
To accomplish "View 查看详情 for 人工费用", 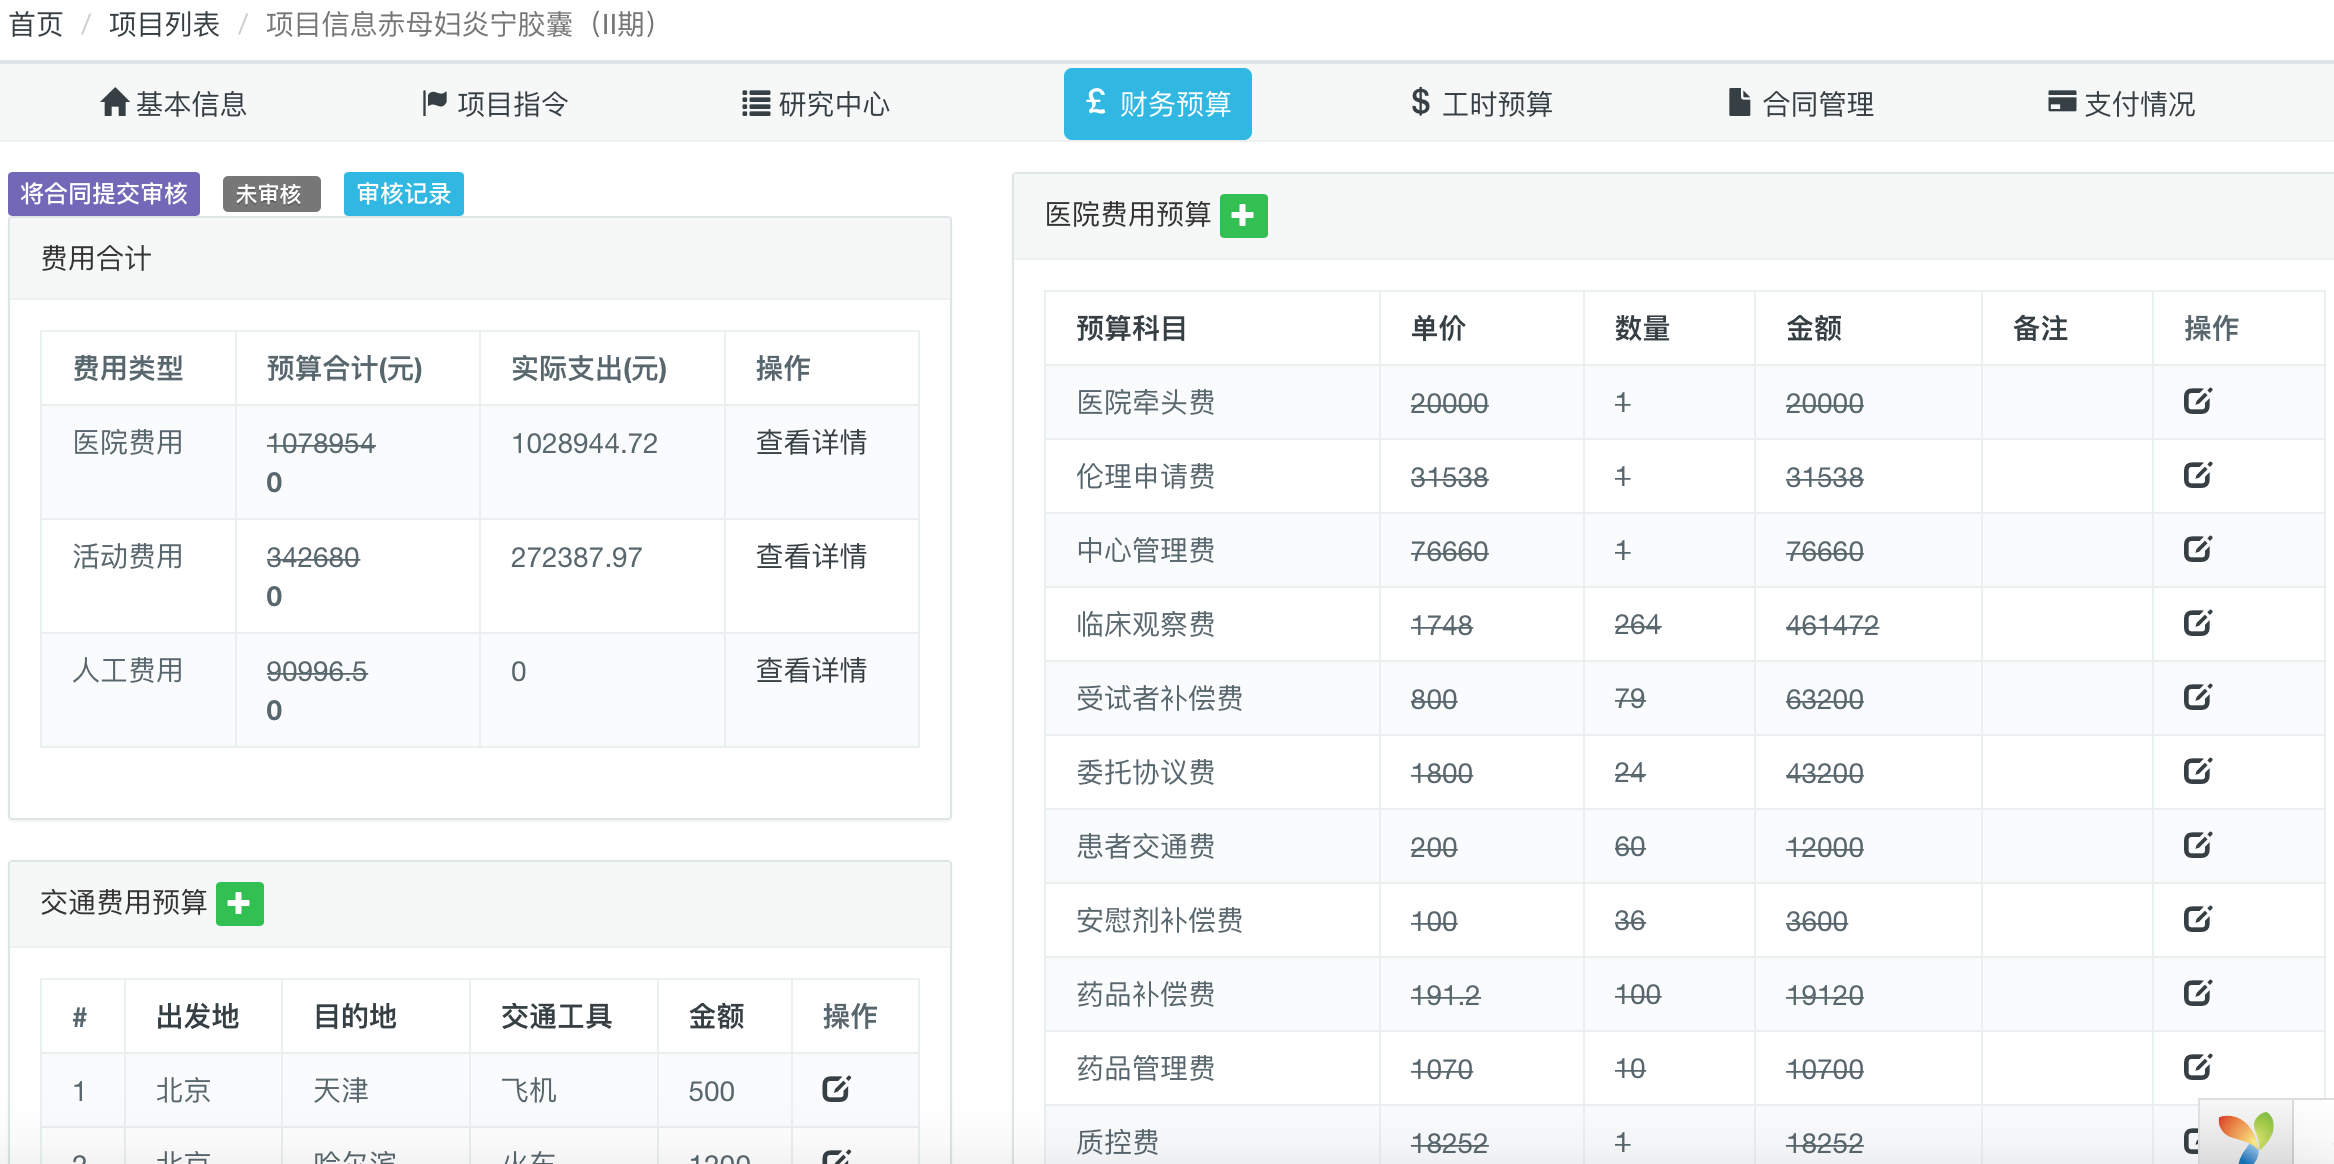I will (x=811, y=670).
